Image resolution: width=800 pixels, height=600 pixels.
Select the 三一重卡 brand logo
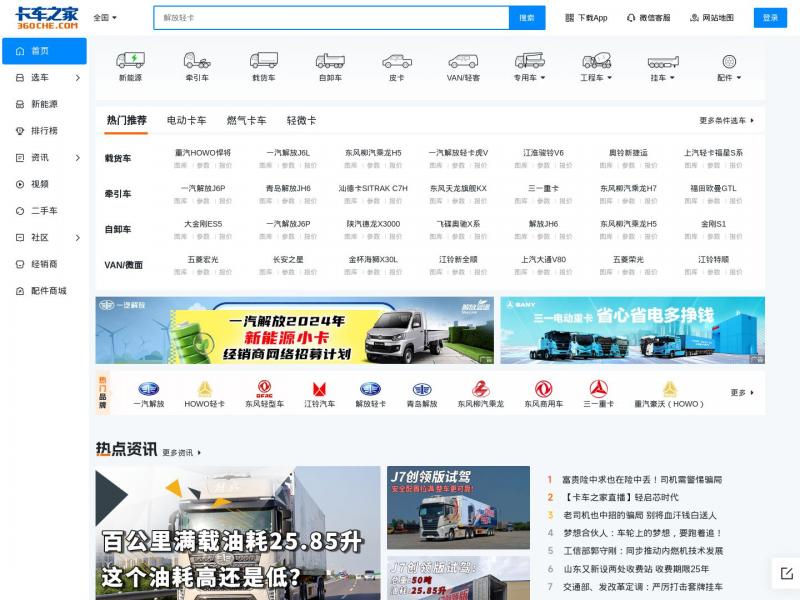[598, 389]
